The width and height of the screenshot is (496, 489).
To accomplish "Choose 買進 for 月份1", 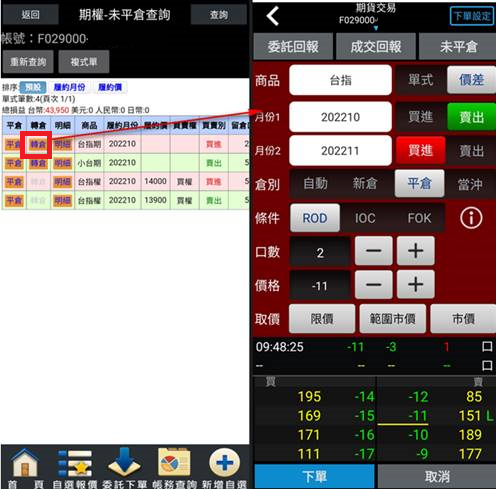I will tap(421, 117).
